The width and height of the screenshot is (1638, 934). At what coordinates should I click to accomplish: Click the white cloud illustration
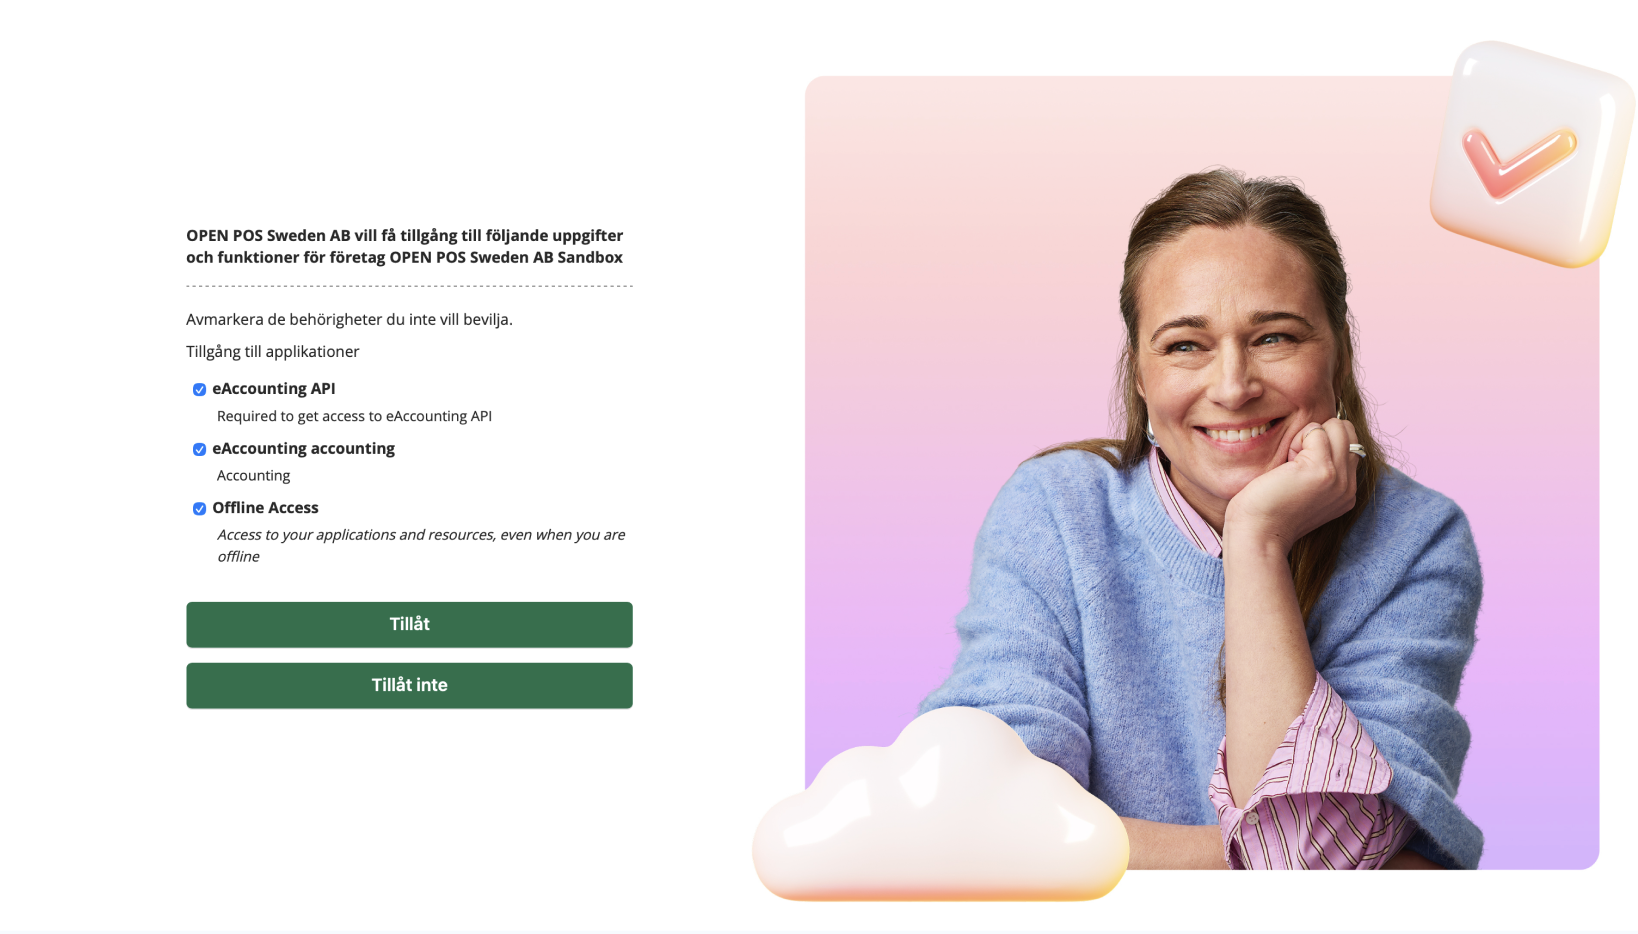[940, 806]
